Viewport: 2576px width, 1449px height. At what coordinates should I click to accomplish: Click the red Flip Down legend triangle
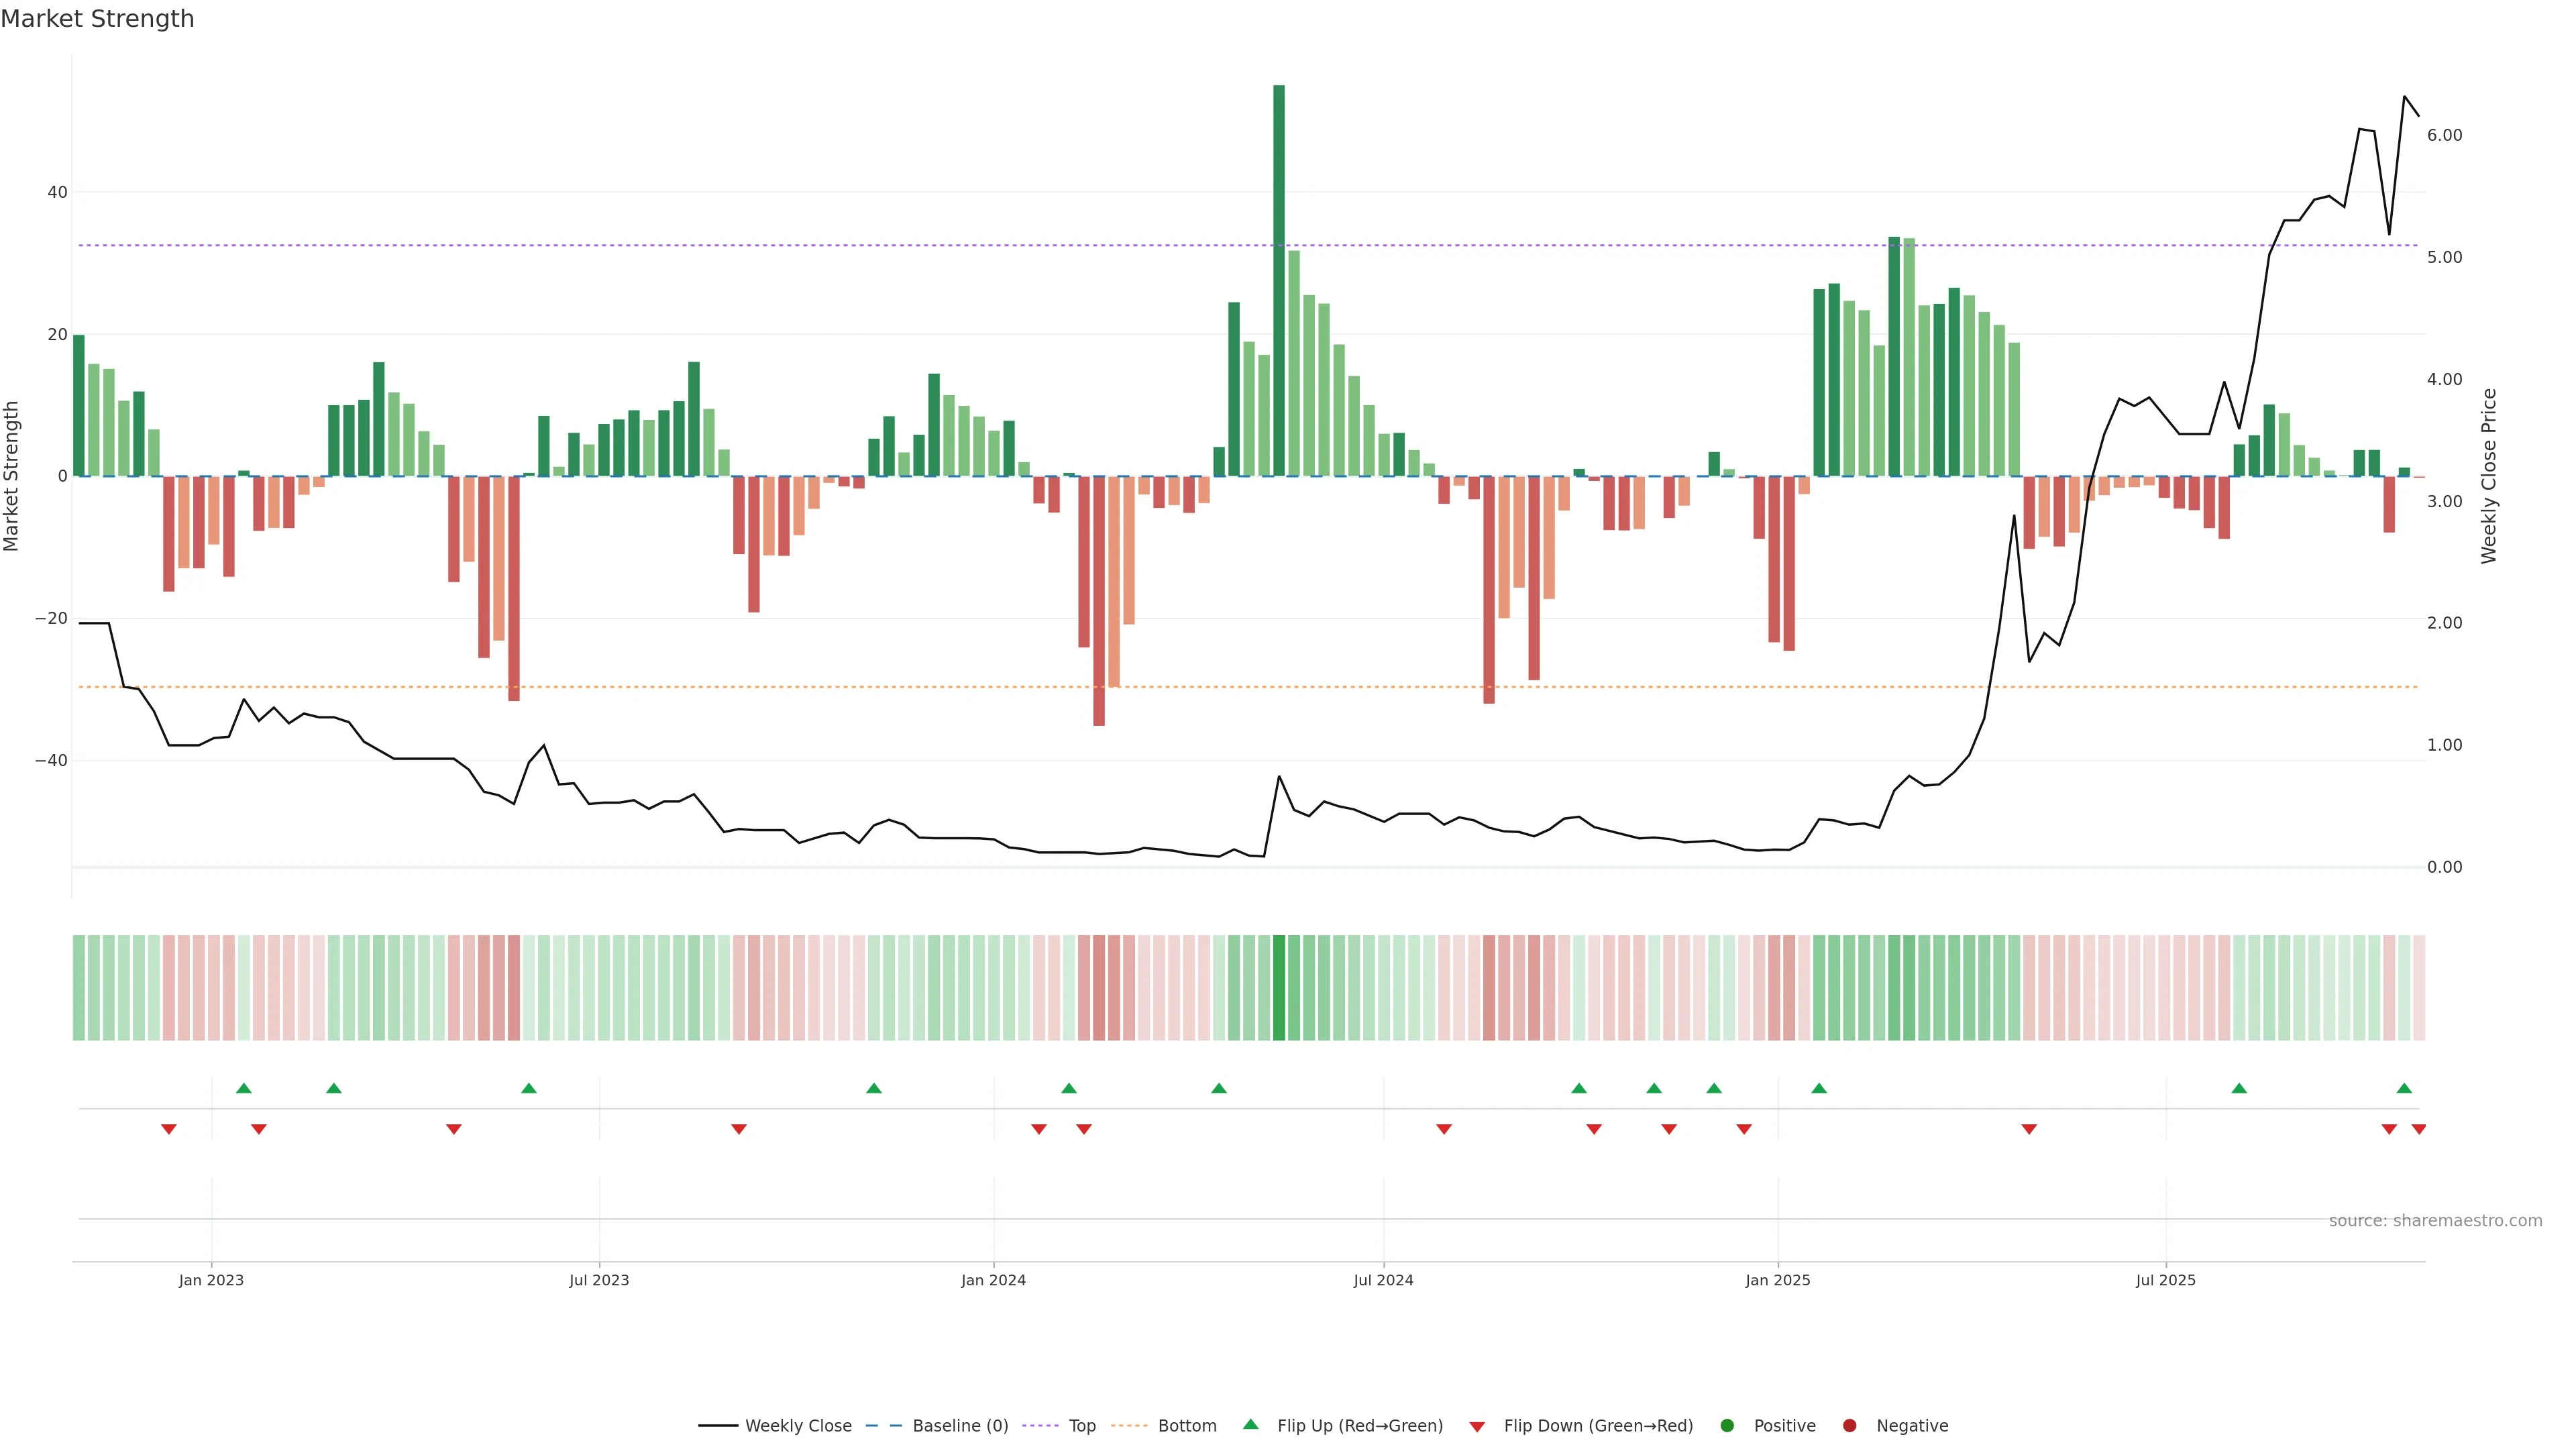pyautogui.click(x=1477, y=1426)
